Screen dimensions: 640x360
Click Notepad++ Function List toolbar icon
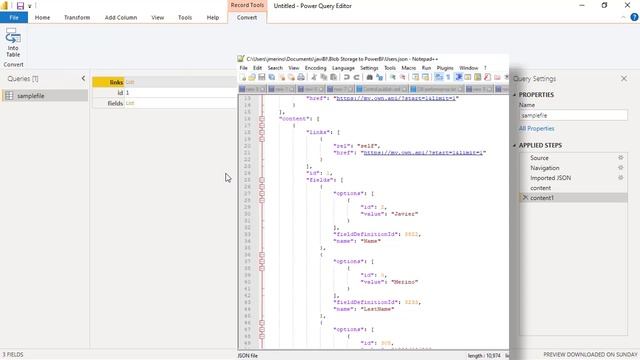(487, 77)
